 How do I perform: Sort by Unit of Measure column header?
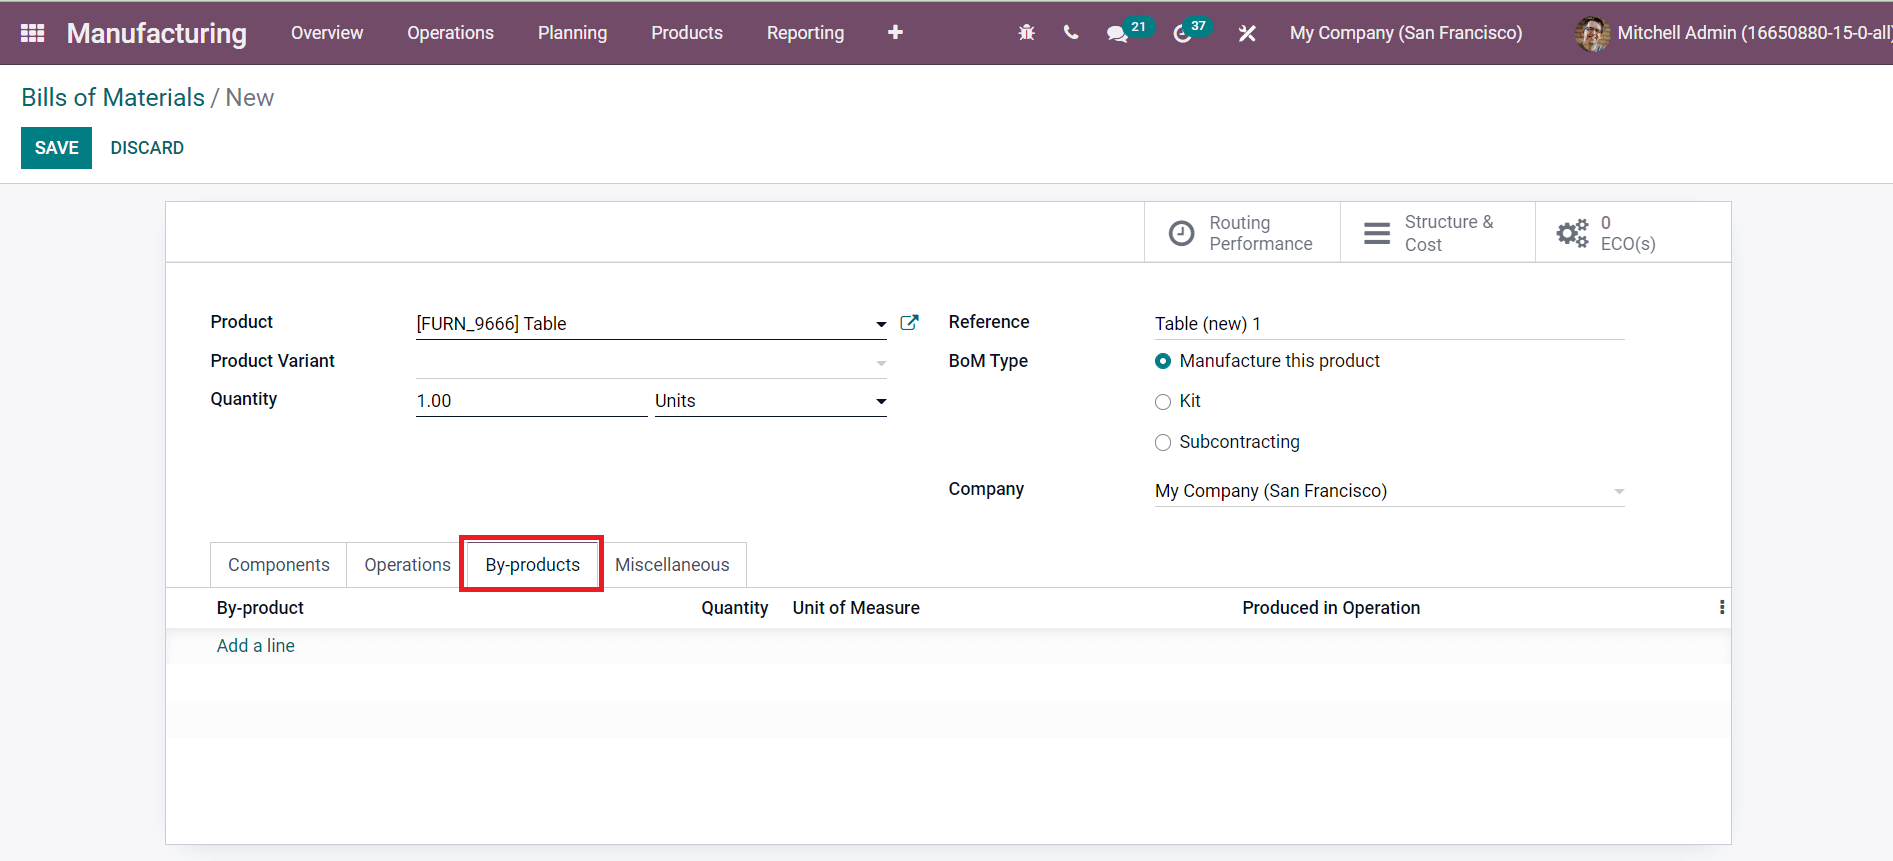pyautogui.click(x=856, y=608)
